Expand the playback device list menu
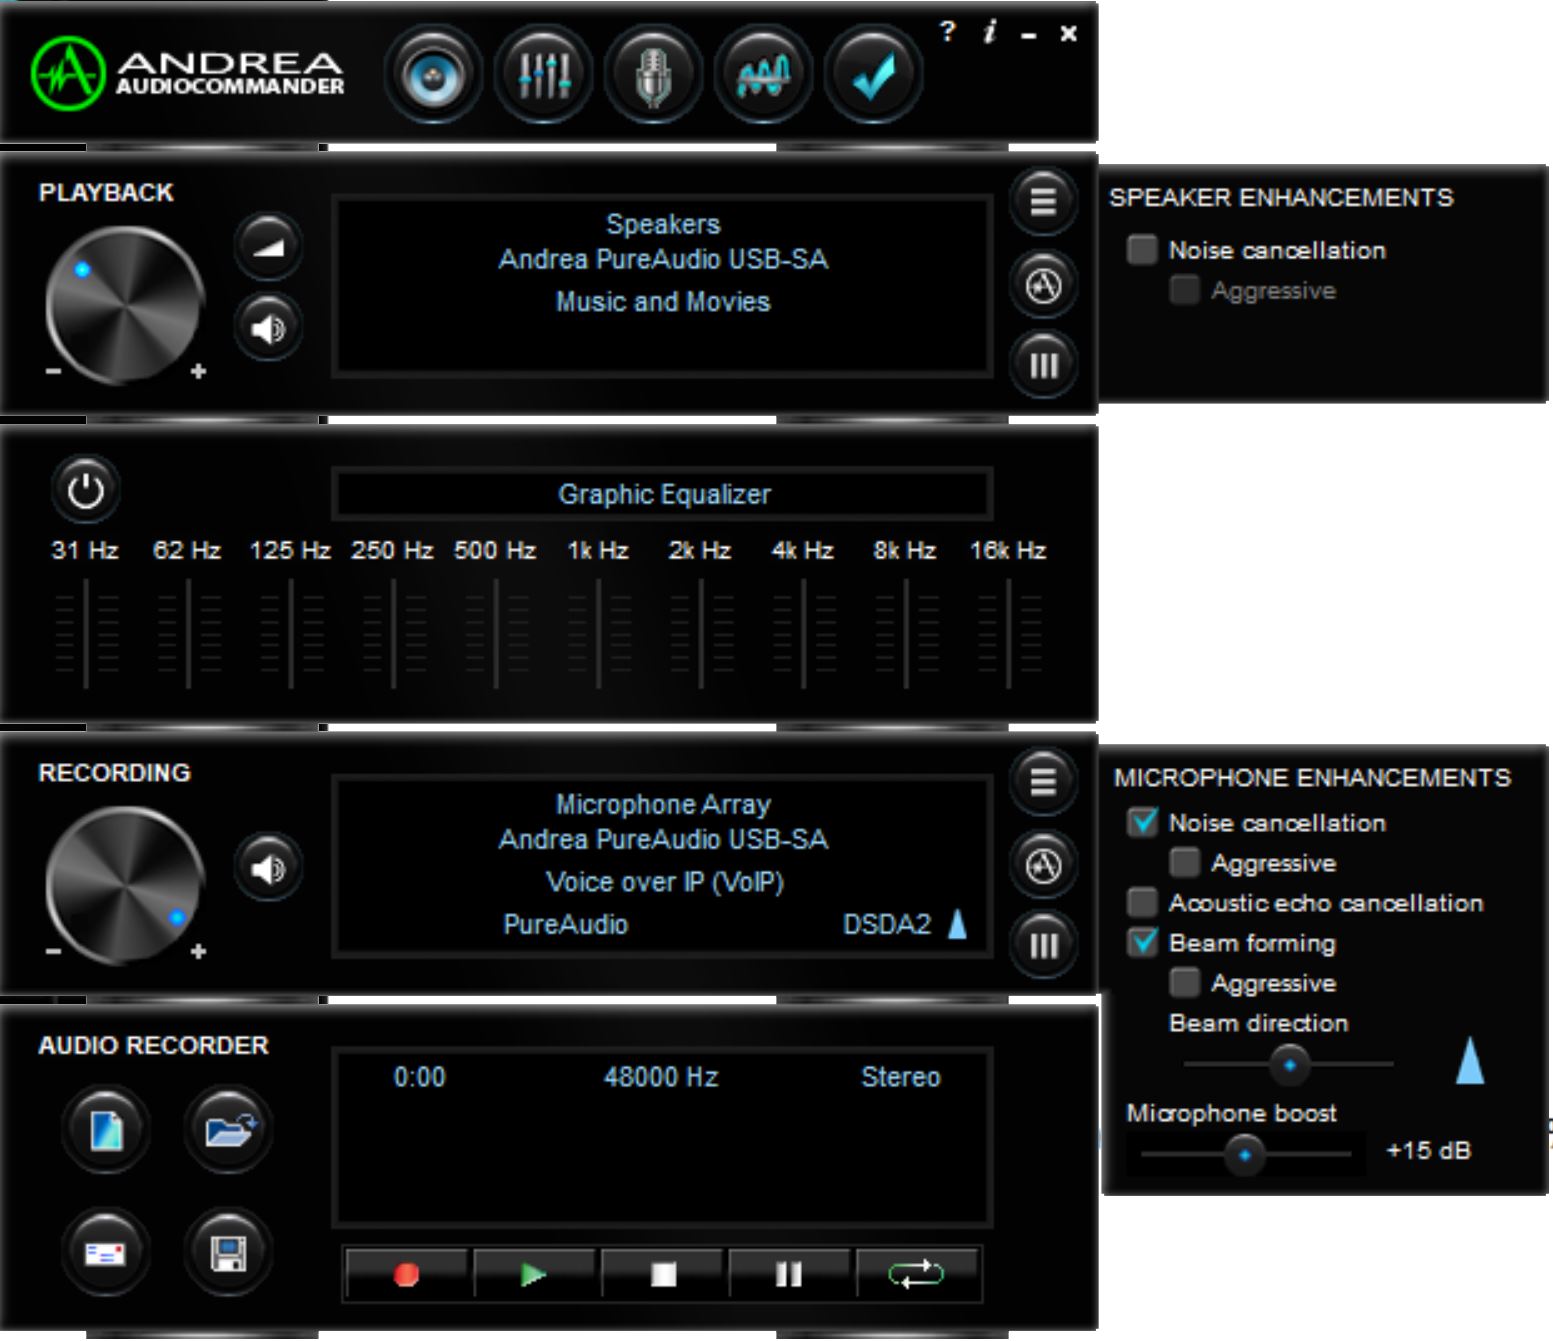 1043,201
